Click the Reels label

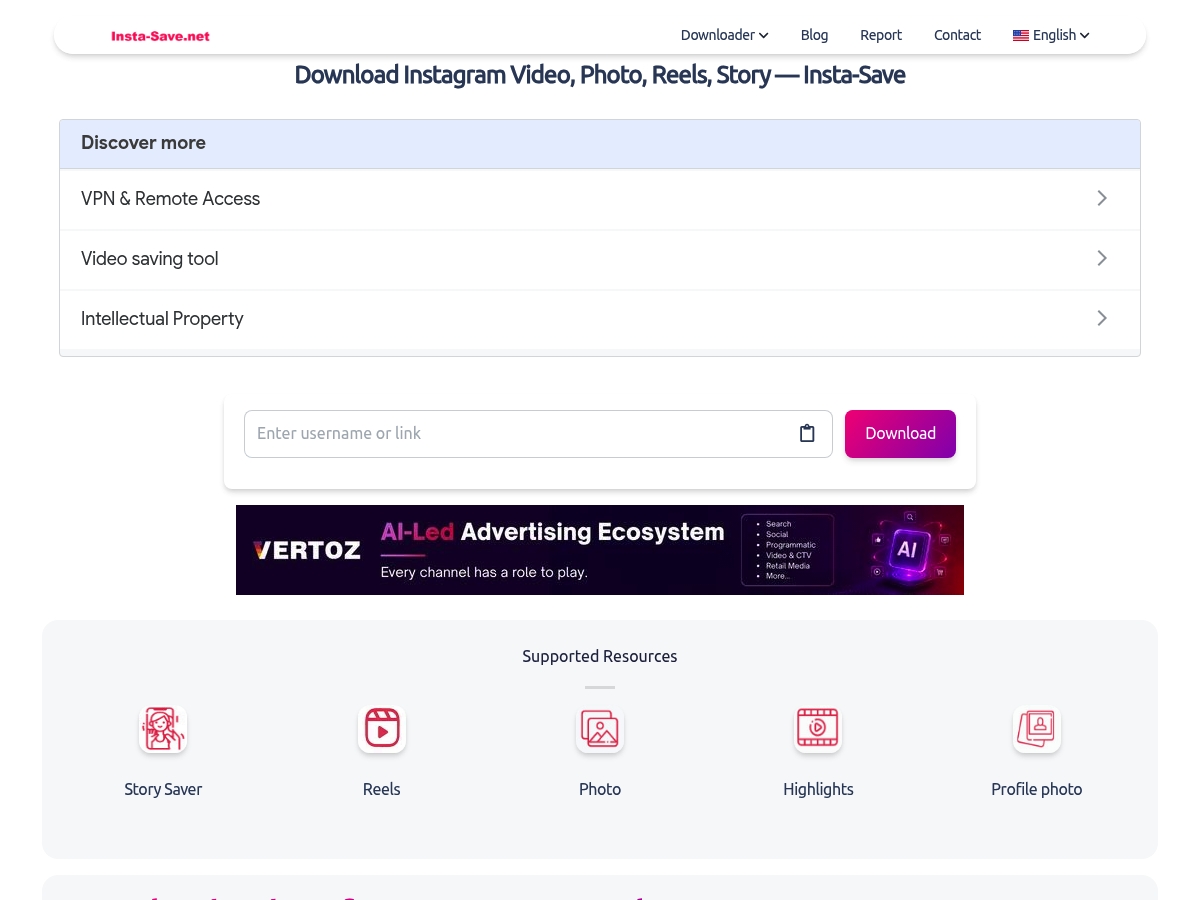pos(382,789)
